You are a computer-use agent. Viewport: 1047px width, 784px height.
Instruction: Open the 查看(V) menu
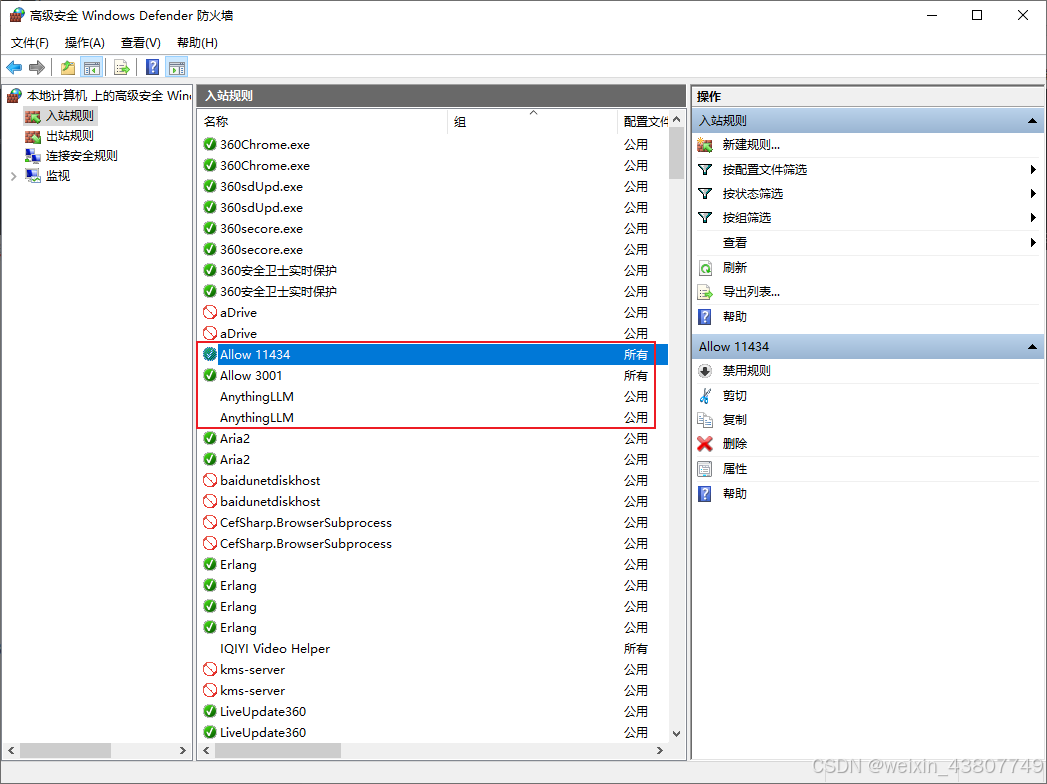141,43
